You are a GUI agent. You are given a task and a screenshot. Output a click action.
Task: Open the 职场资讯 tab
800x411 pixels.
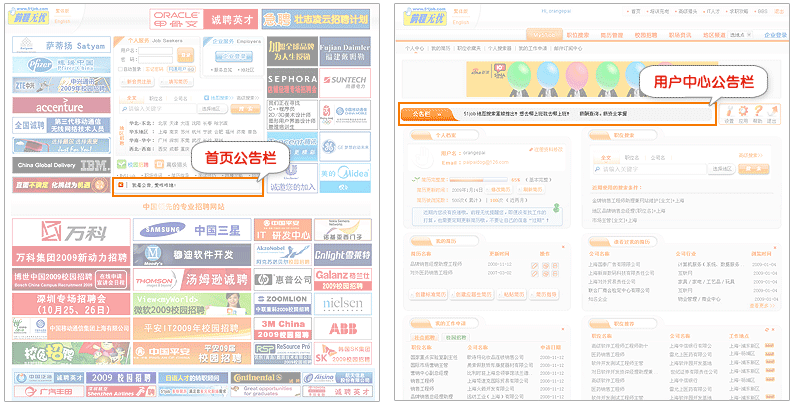[x=680, y=35]
